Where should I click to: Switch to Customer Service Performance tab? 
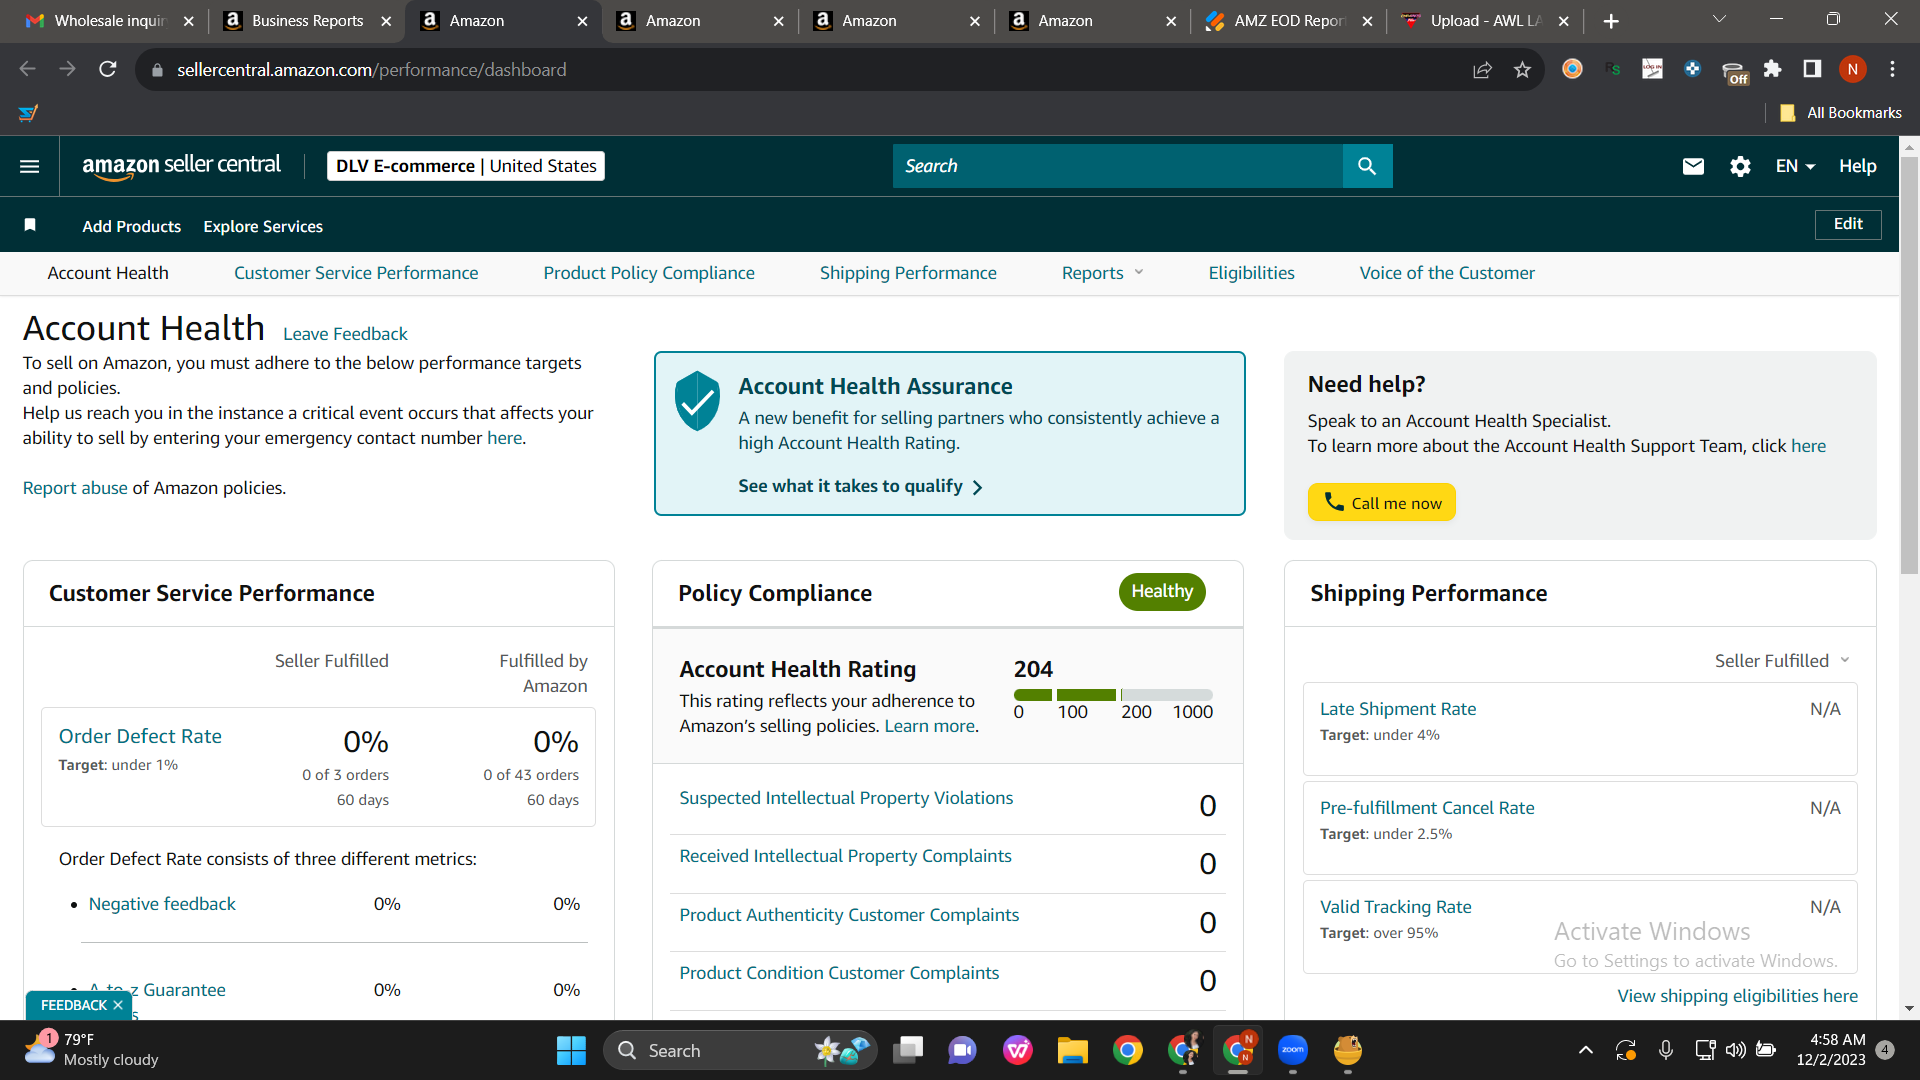click(x=356, y=273)
